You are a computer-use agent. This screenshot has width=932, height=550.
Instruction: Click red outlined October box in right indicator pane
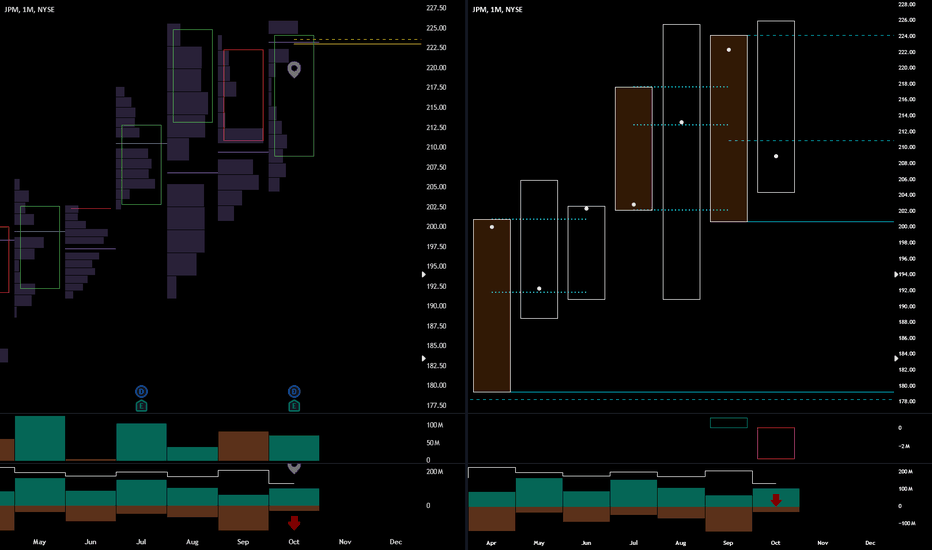click(776, 443)
